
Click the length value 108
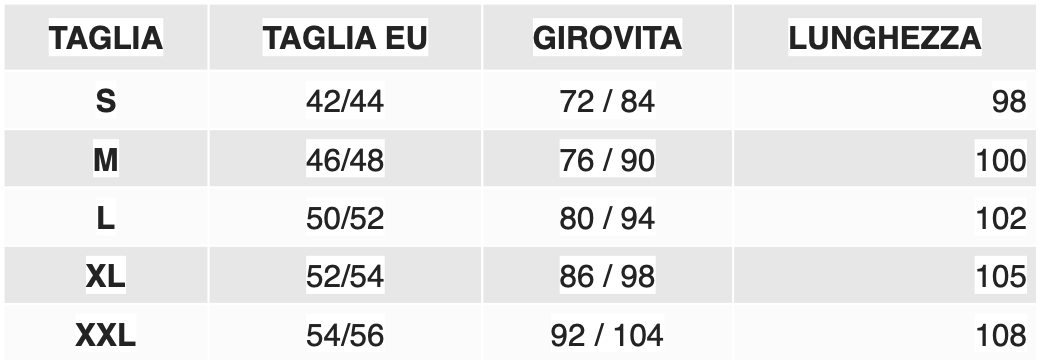[1001, 335]
